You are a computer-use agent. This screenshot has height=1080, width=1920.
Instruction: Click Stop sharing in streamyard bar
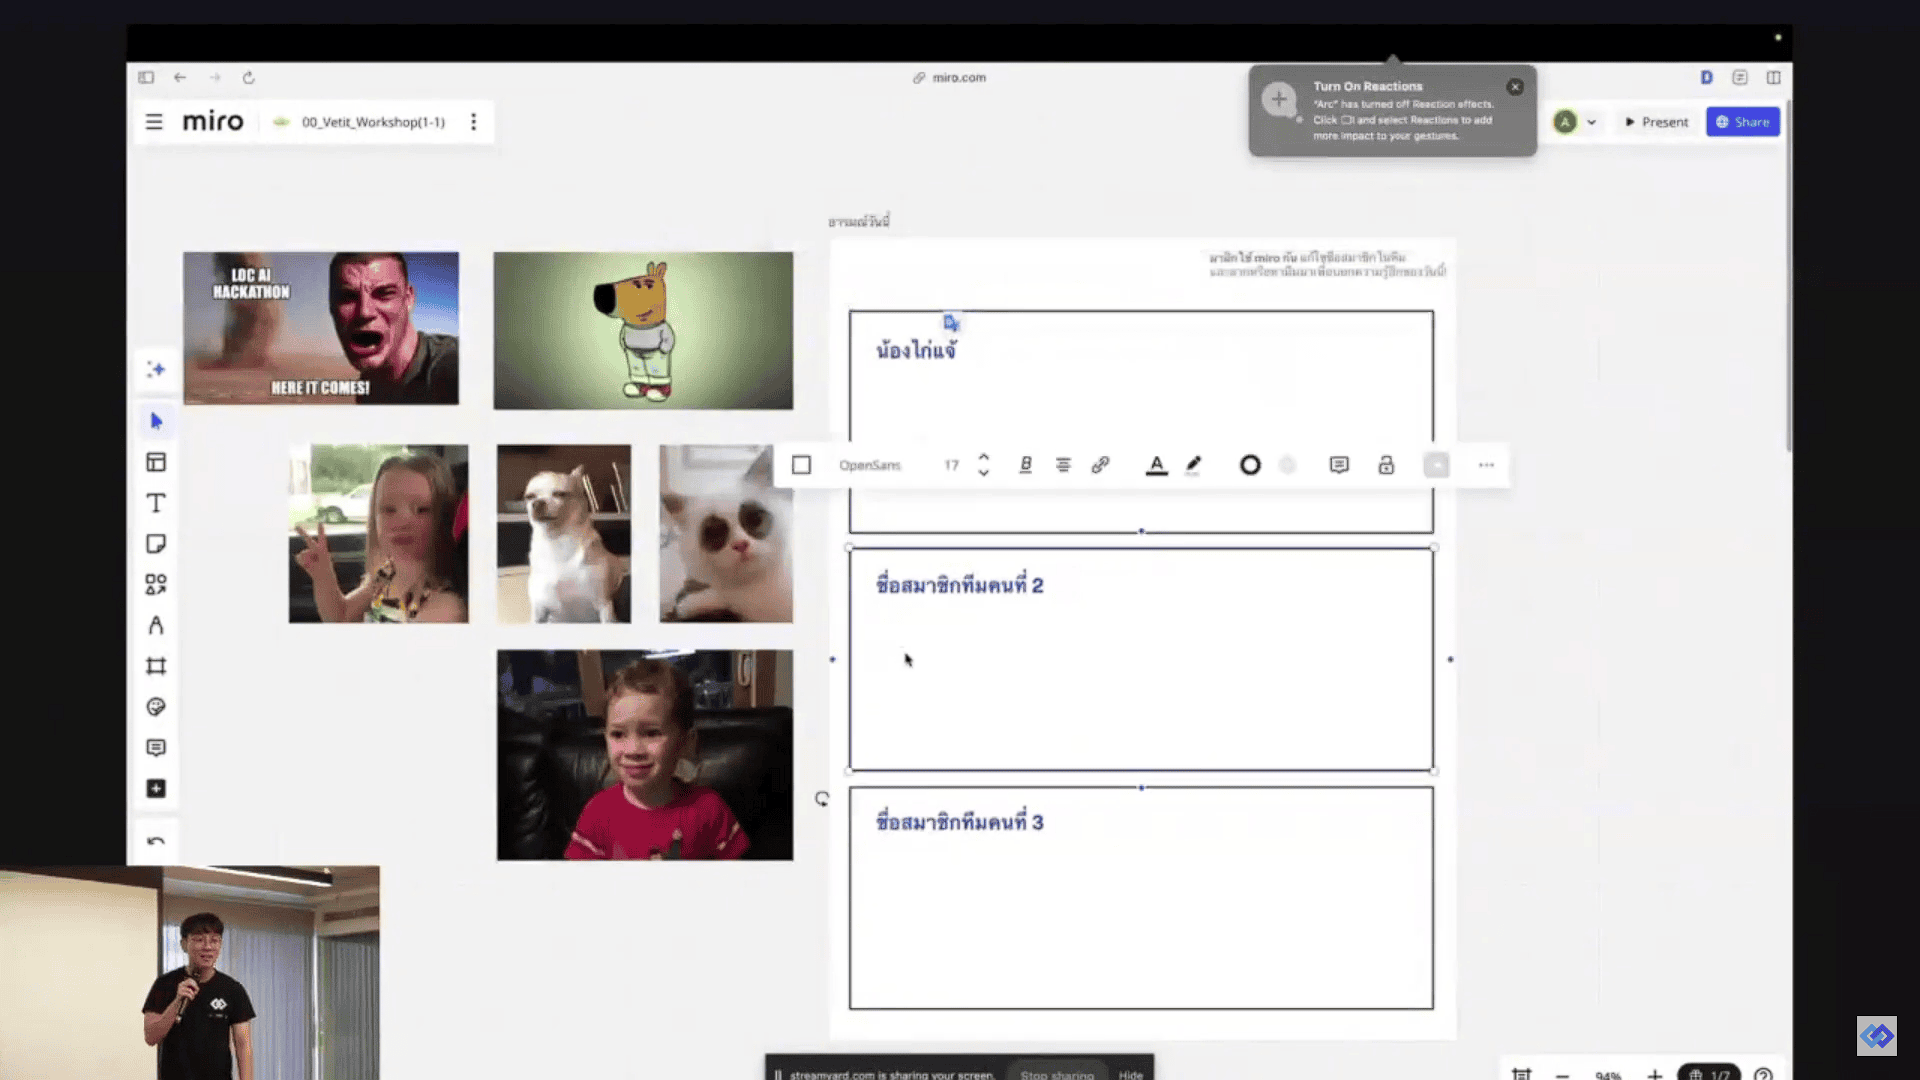click(1057, 1075)
